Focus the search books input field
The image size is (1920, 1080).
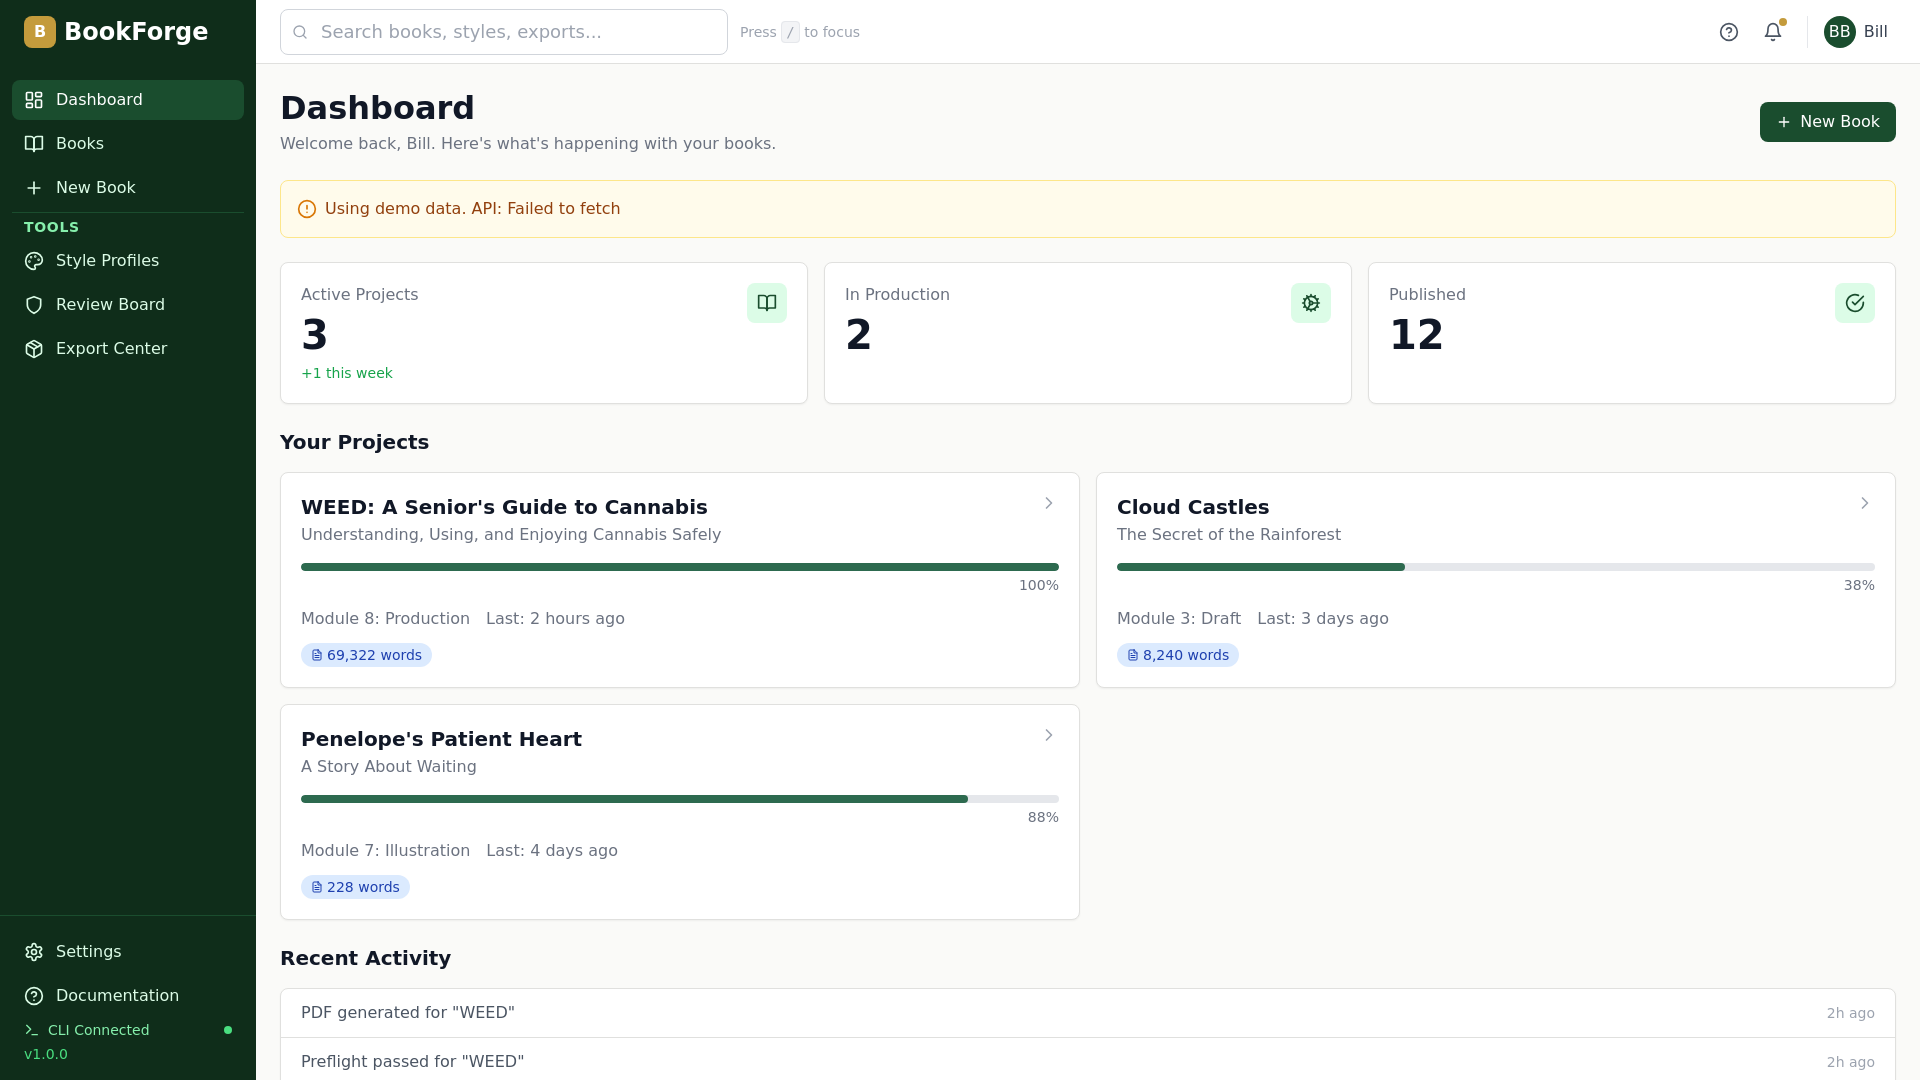504,32
